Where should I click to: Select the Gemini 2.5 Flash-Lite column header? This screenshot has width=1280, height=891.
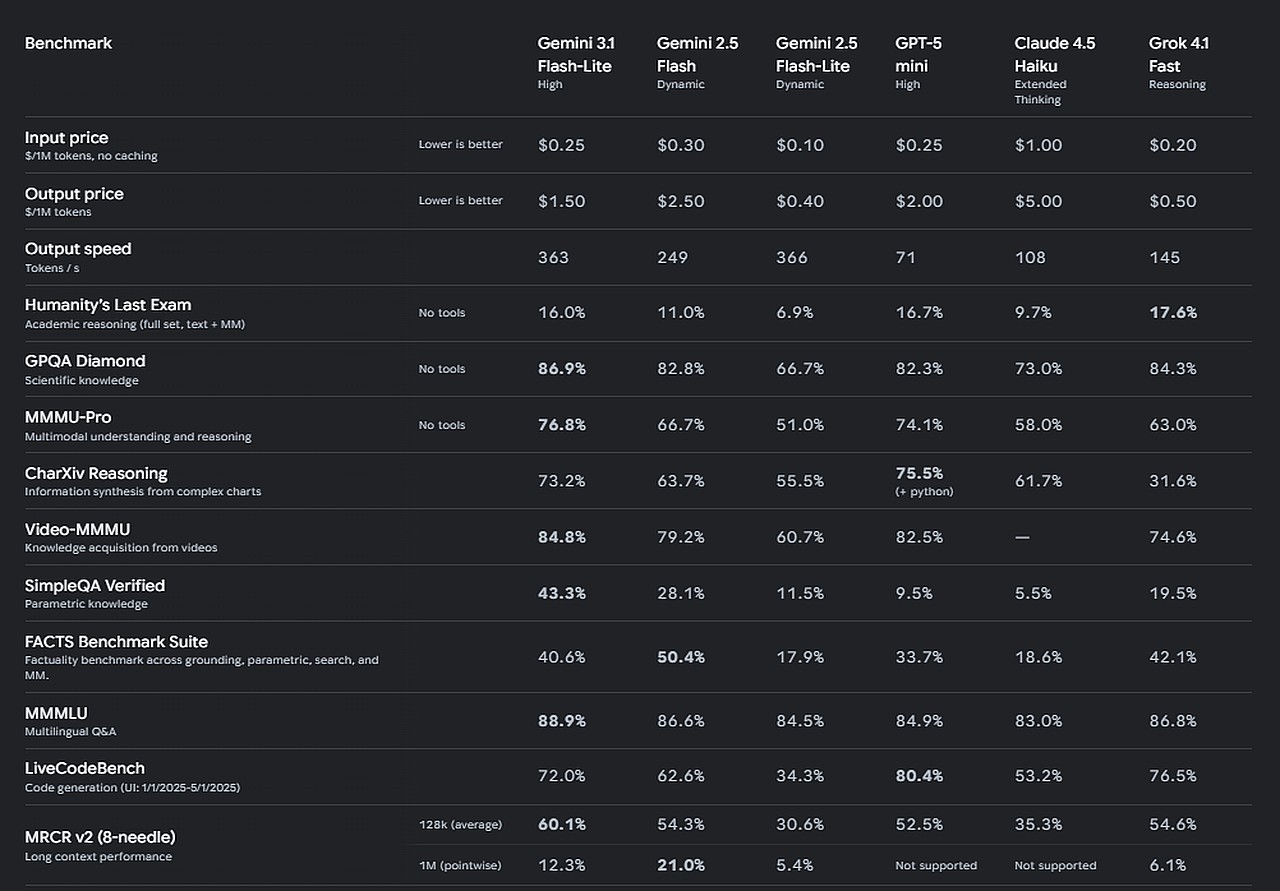(x=812, y=55)
